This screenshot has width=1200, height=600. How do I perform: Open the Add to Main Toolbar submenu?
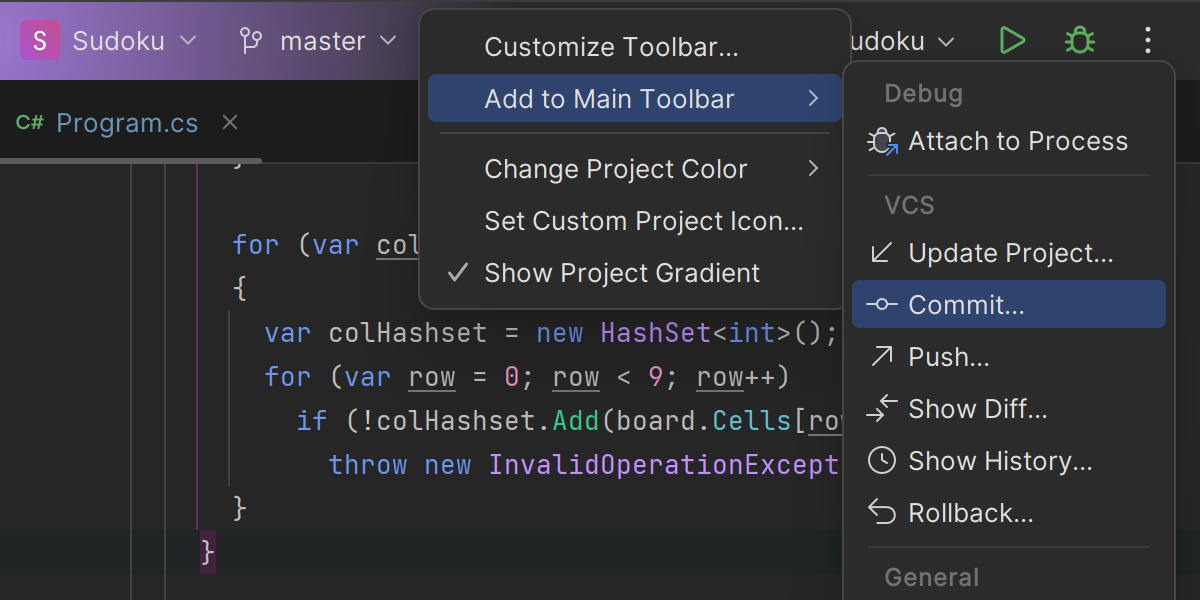[x=635, y=99]
